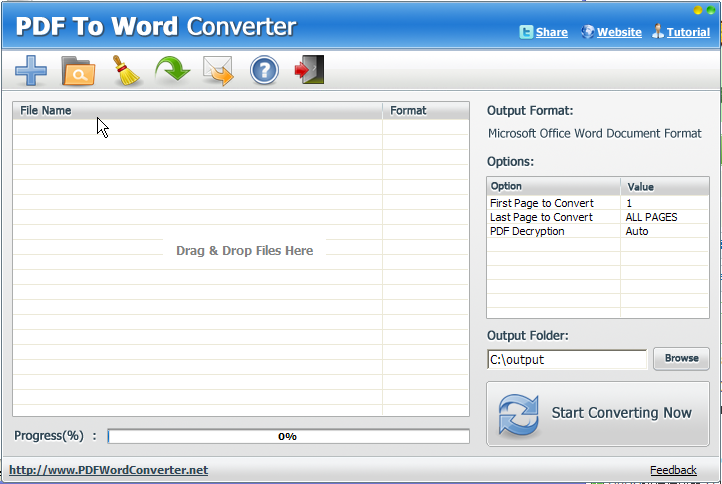Viewport: 722px width, 484px height.
Task: Click the ALL PAGES value cell
Action: tap(664, 217)
